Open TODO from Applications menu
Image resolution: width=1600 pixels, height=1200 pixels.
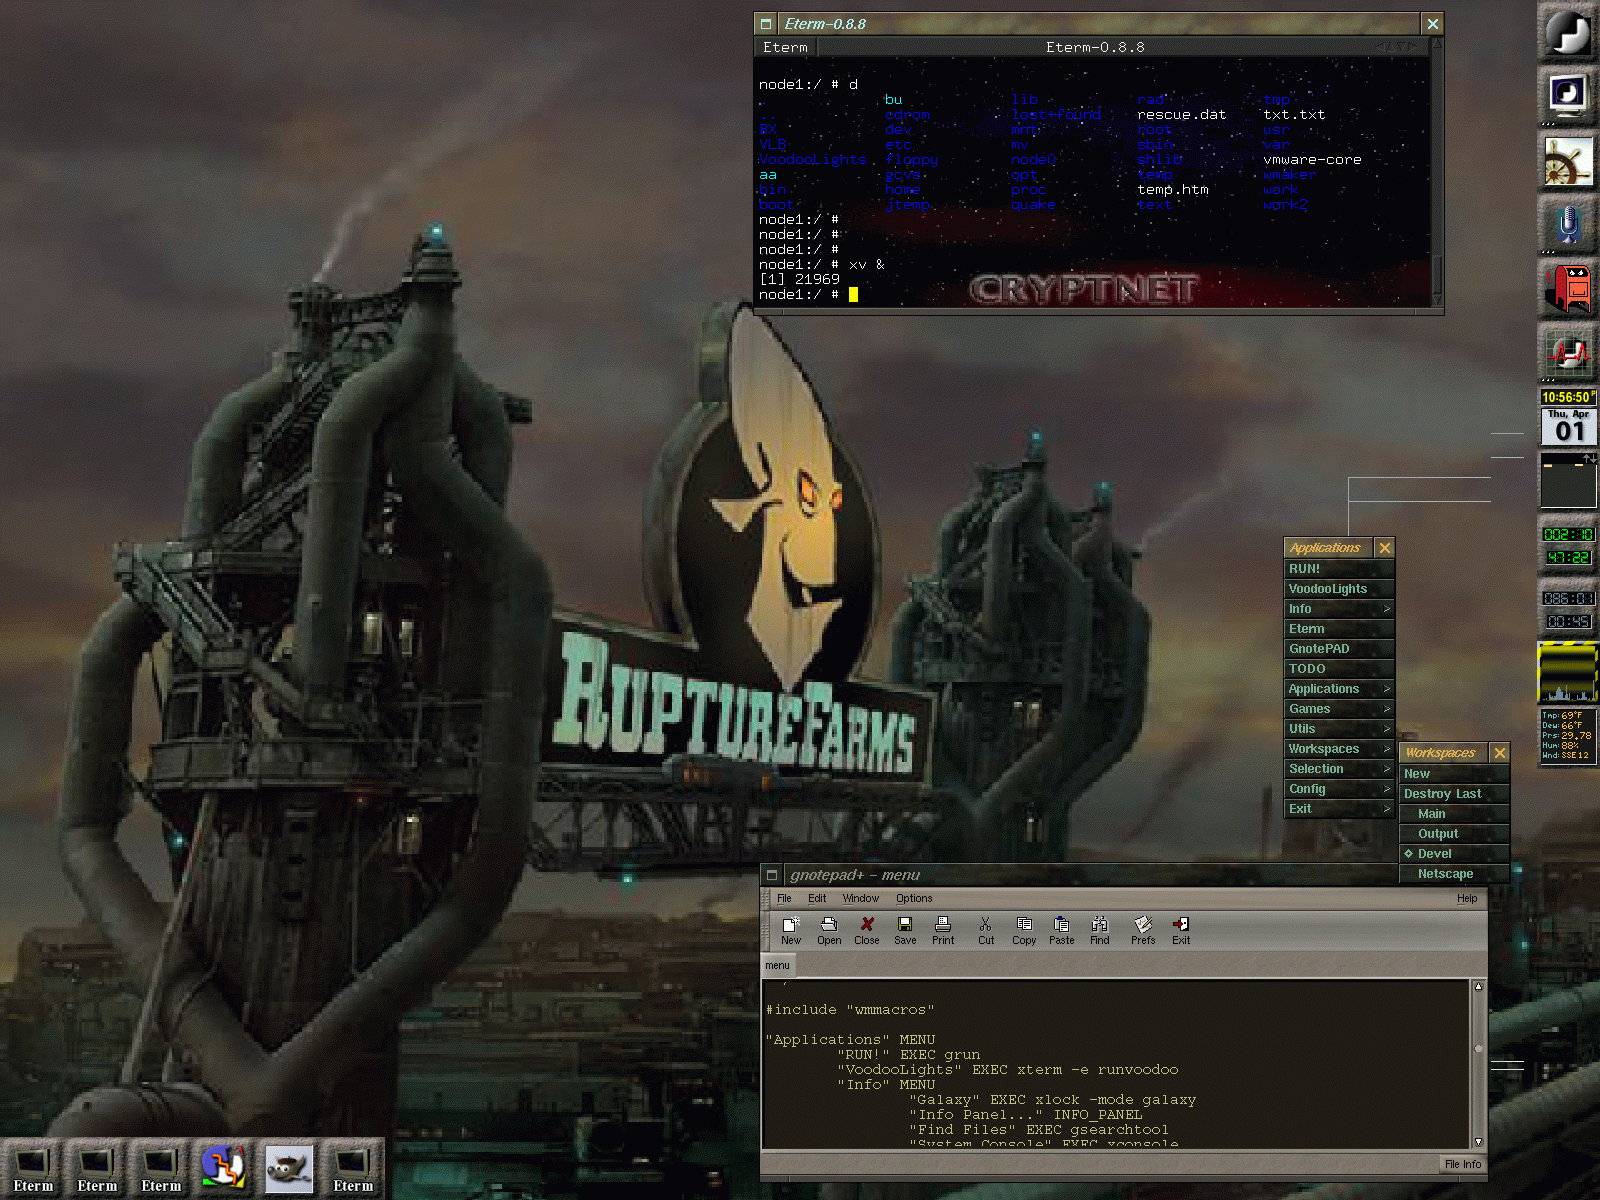(1339, 669)
